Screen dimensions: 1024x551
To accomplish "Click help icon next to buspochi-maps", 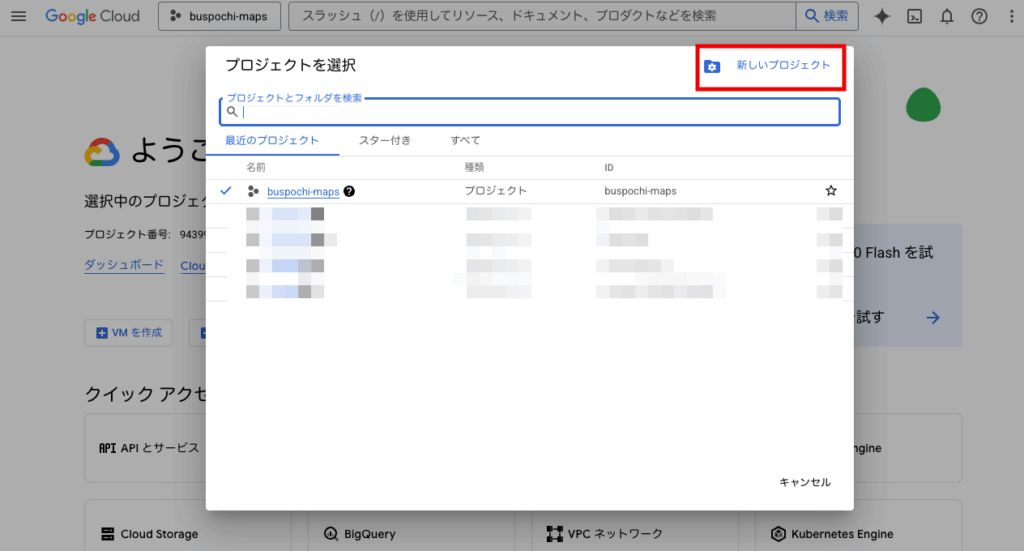I will (x=349, y=191).
